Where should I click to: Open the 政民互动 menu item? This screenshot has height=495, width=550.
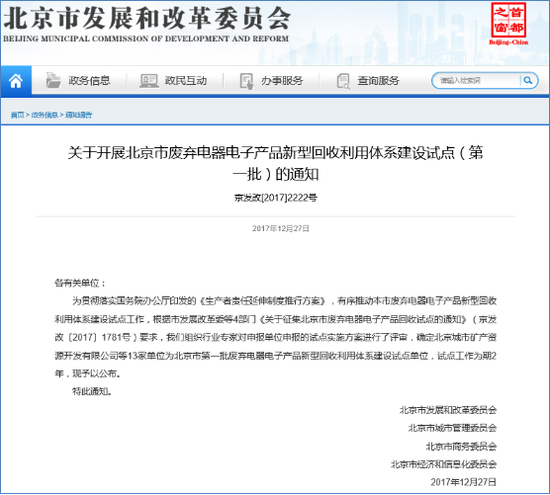(186, 81)
